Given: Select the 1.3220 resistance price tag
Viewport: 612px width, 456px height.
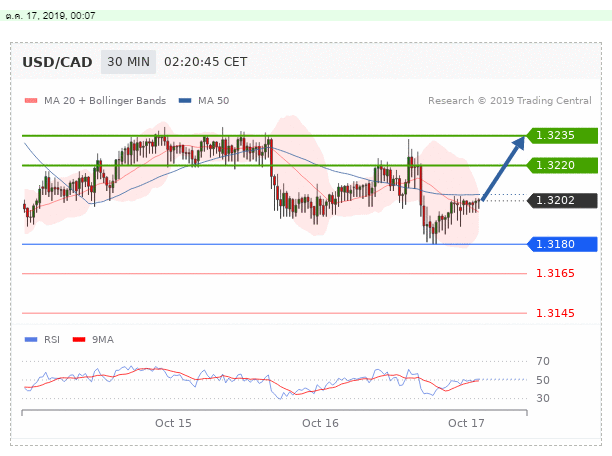Looking at the screenshot, I should tap(562, 165).
